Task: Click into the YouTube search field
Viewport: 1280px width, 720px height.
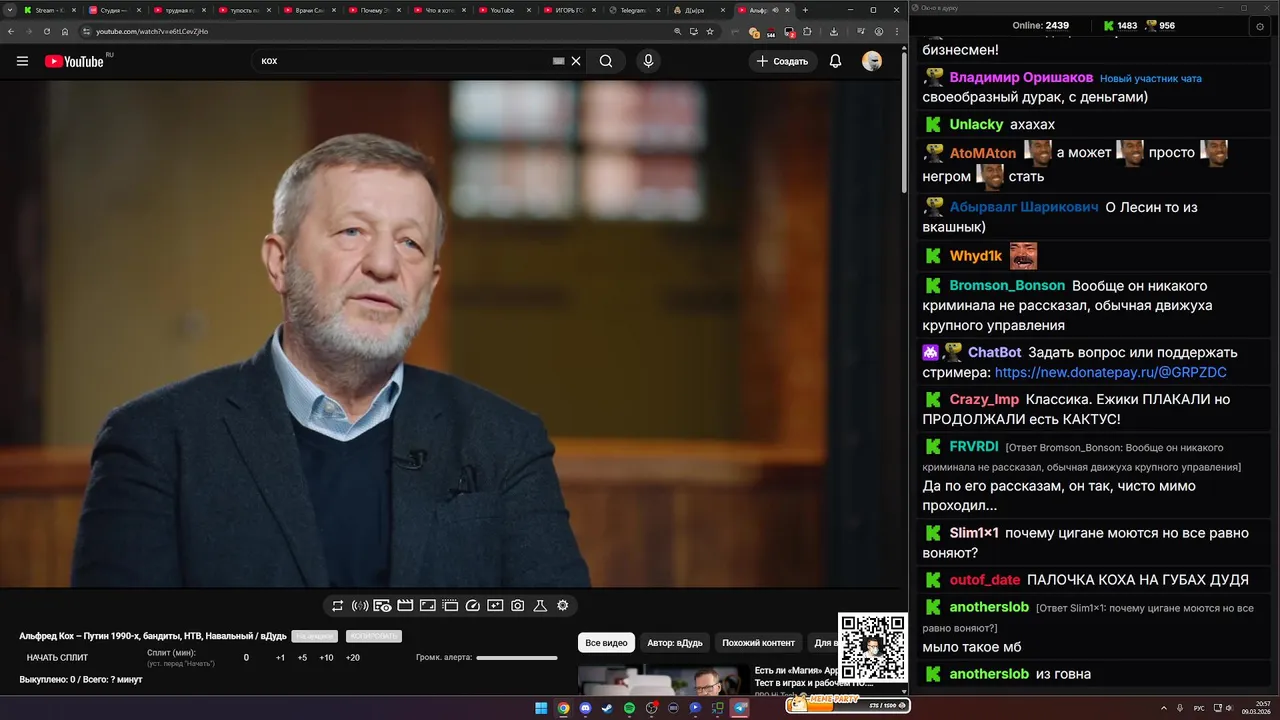Action: (x=405, y=61)
